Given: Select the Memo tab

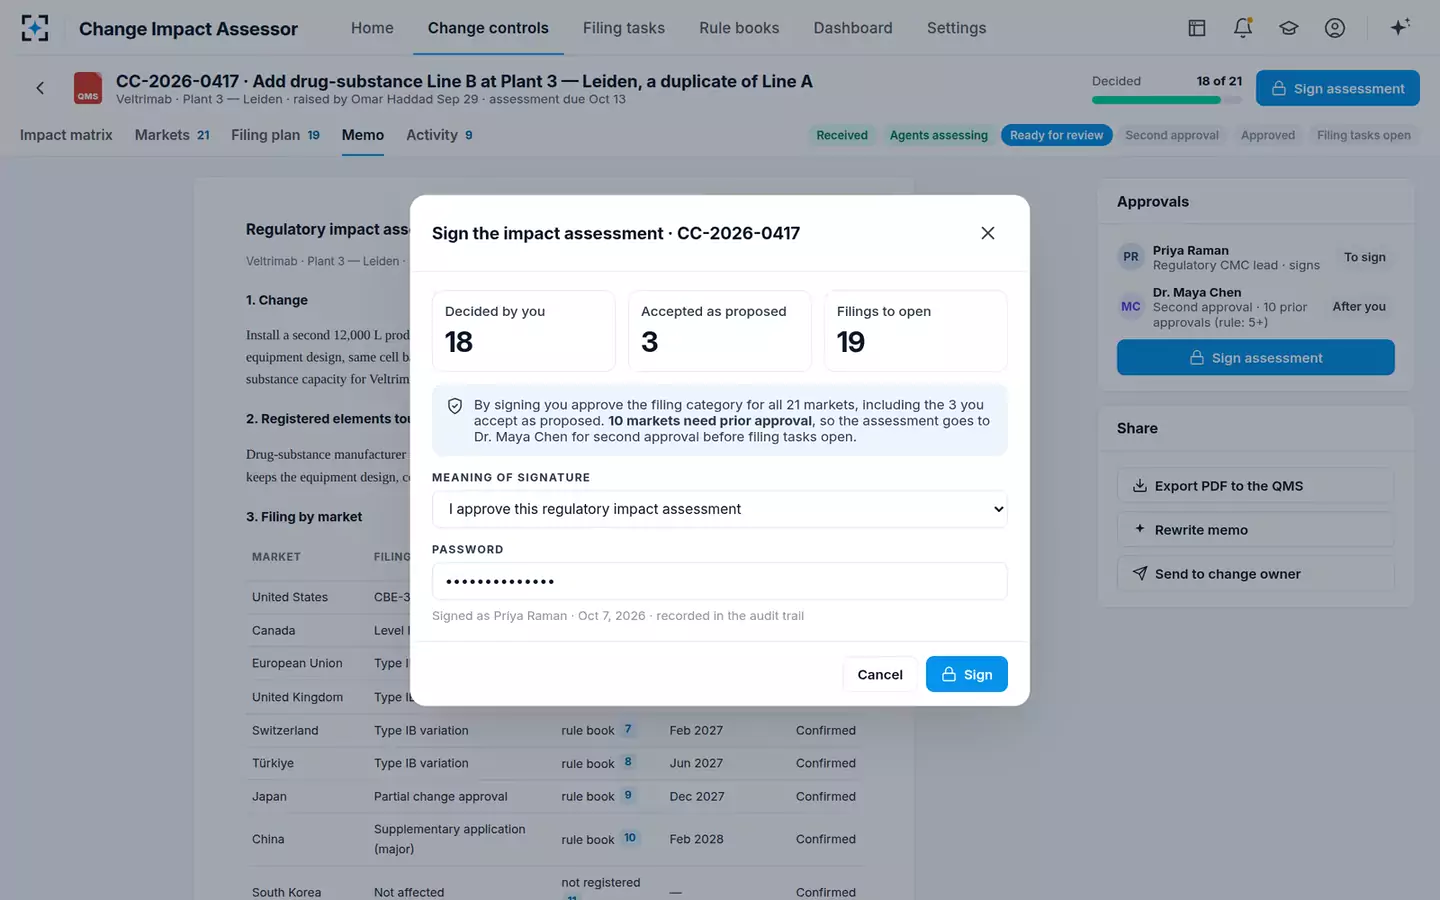Looking at the screenshot, I should click(x=363, y=135).
